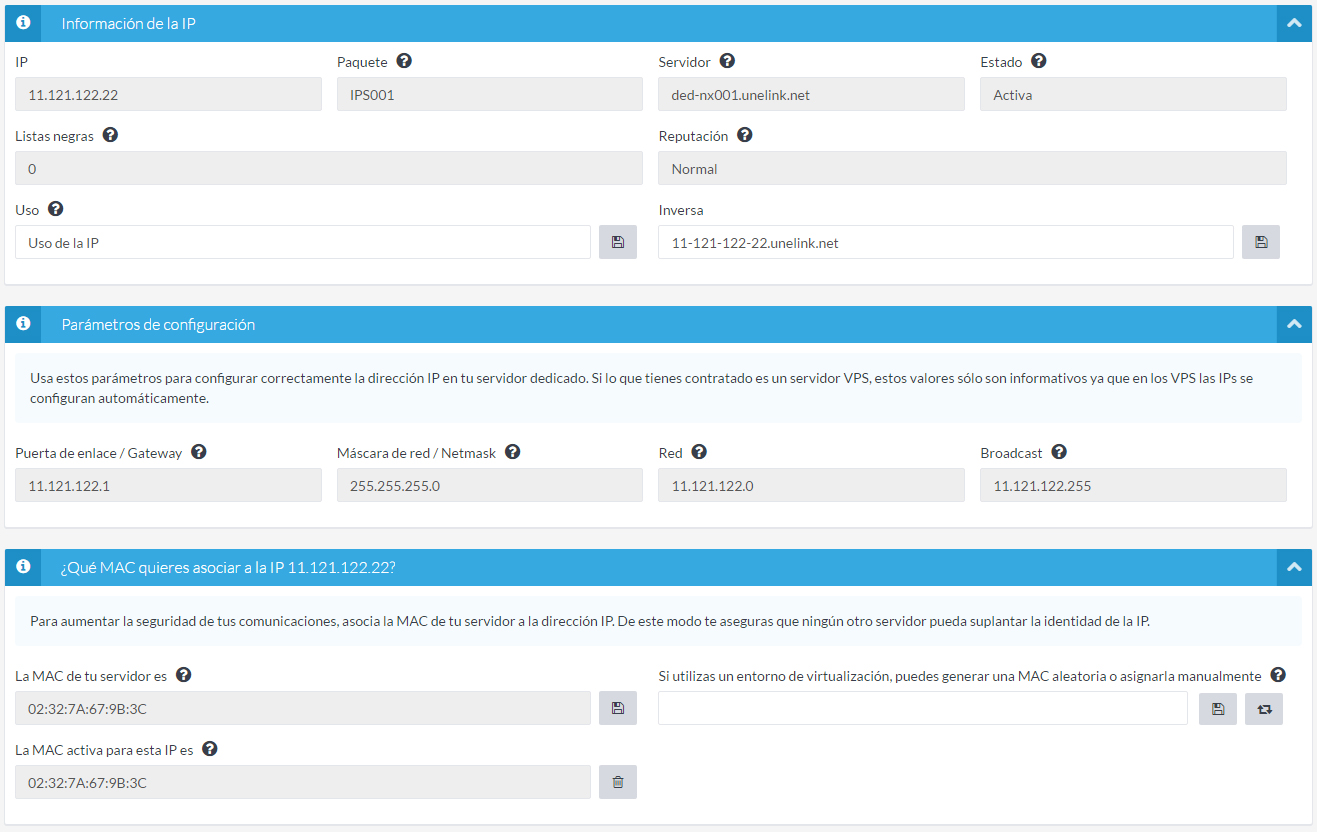Screen dimensions: 1317x832
Task: Save the manually assigned MAC
Action: click(x=1217, y=708)
